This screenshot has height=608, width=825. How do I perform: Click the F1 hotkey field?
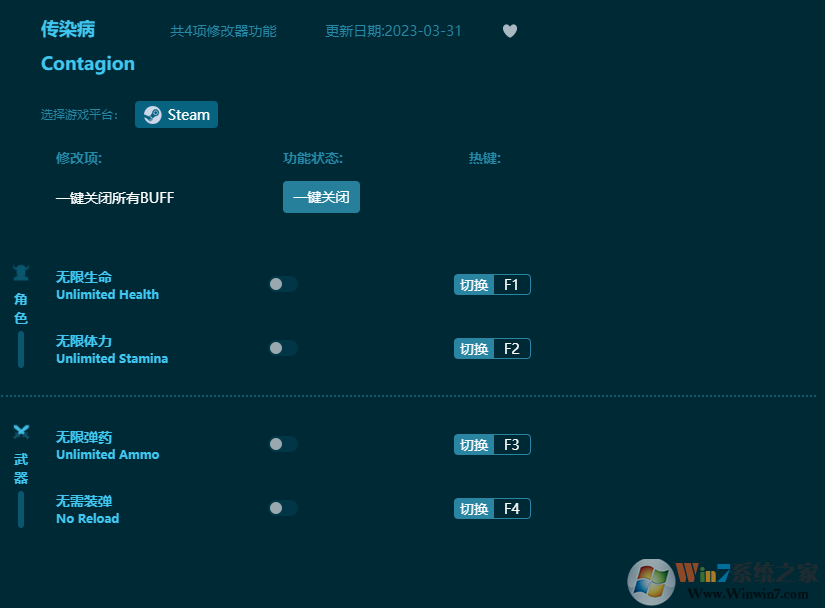[x=512, y=285]
